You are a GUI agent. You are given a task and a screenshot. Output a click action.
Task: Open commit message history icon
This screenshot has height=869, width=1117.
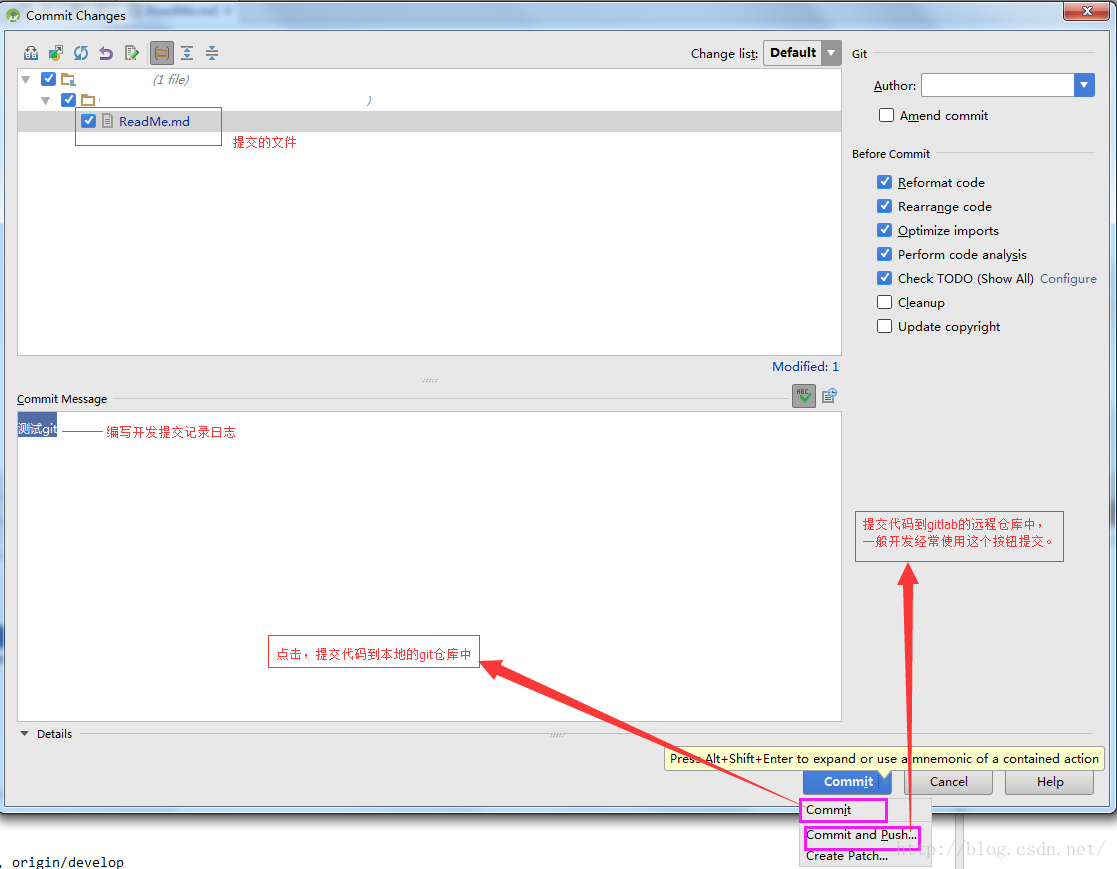pos(829,396)
